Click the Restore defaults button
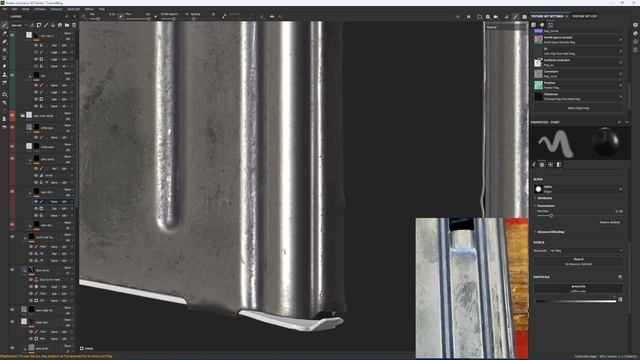Screen dimensions: 640x360 click(610, 222)
